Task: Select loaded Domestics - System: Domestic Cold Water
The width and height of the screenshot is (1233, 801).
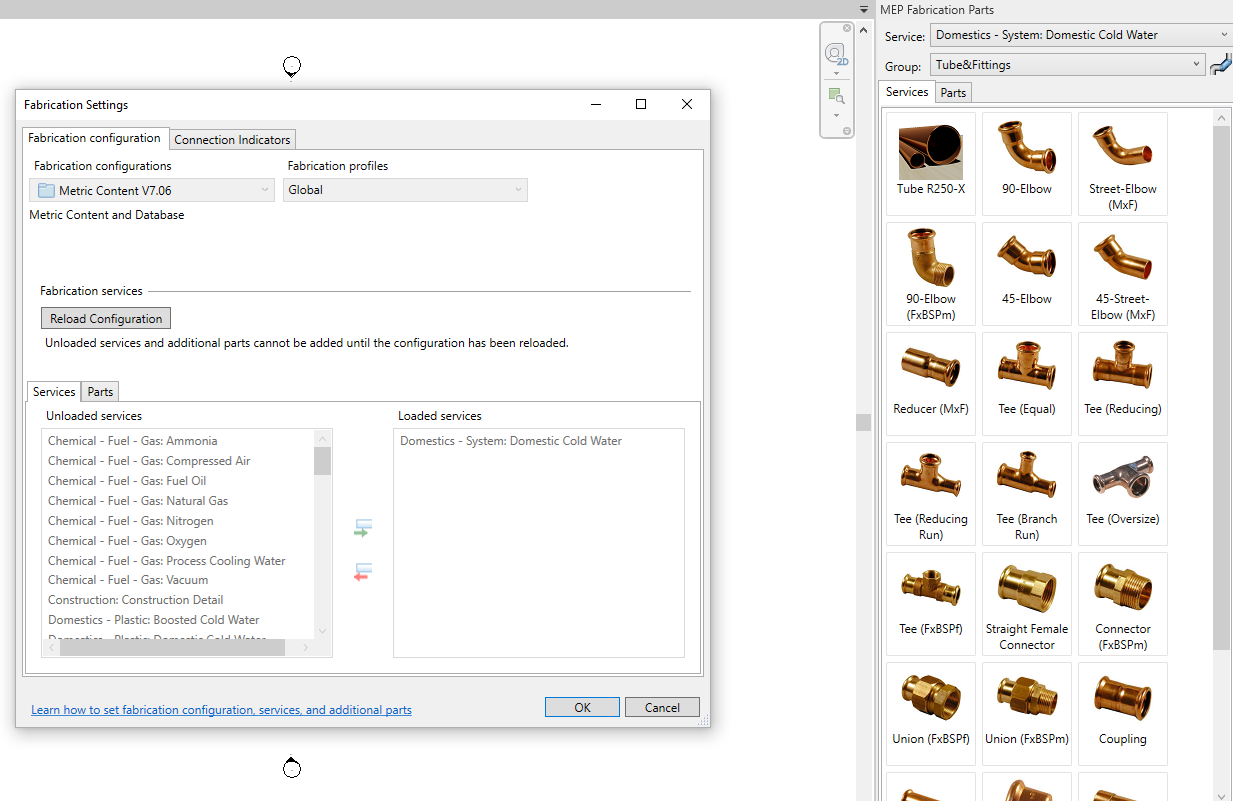Action: 511,441
